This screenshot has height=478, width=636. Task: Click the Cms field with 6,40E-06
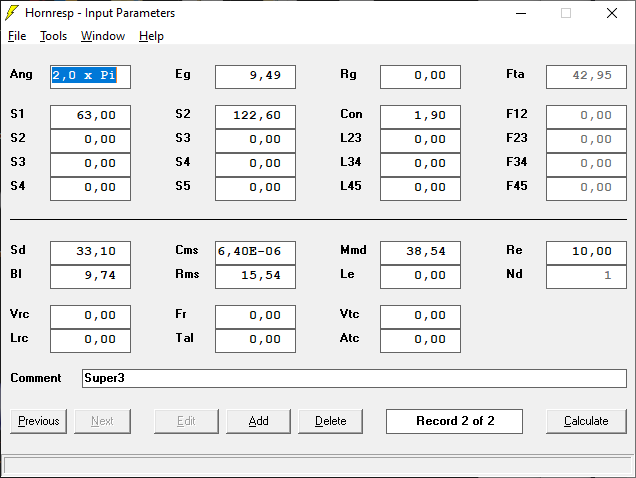(256, 253)
